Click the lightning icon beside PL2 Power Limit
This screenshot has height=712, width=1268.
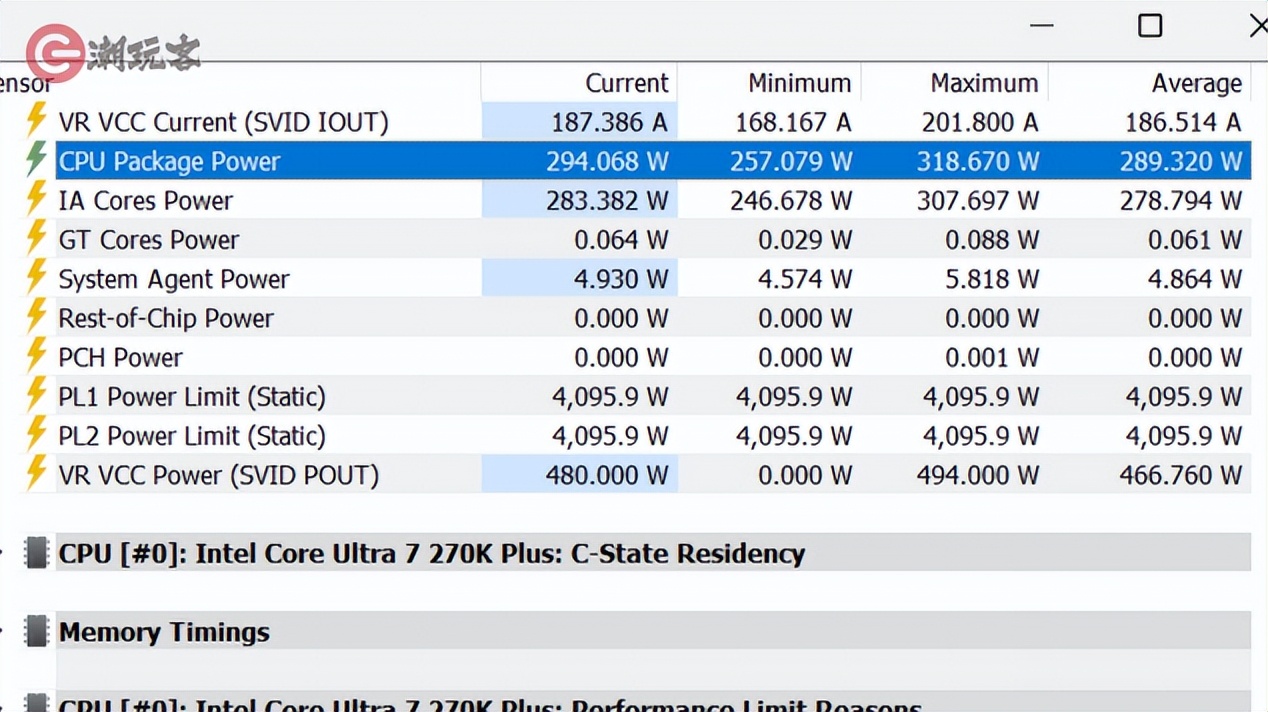[36, 434]
